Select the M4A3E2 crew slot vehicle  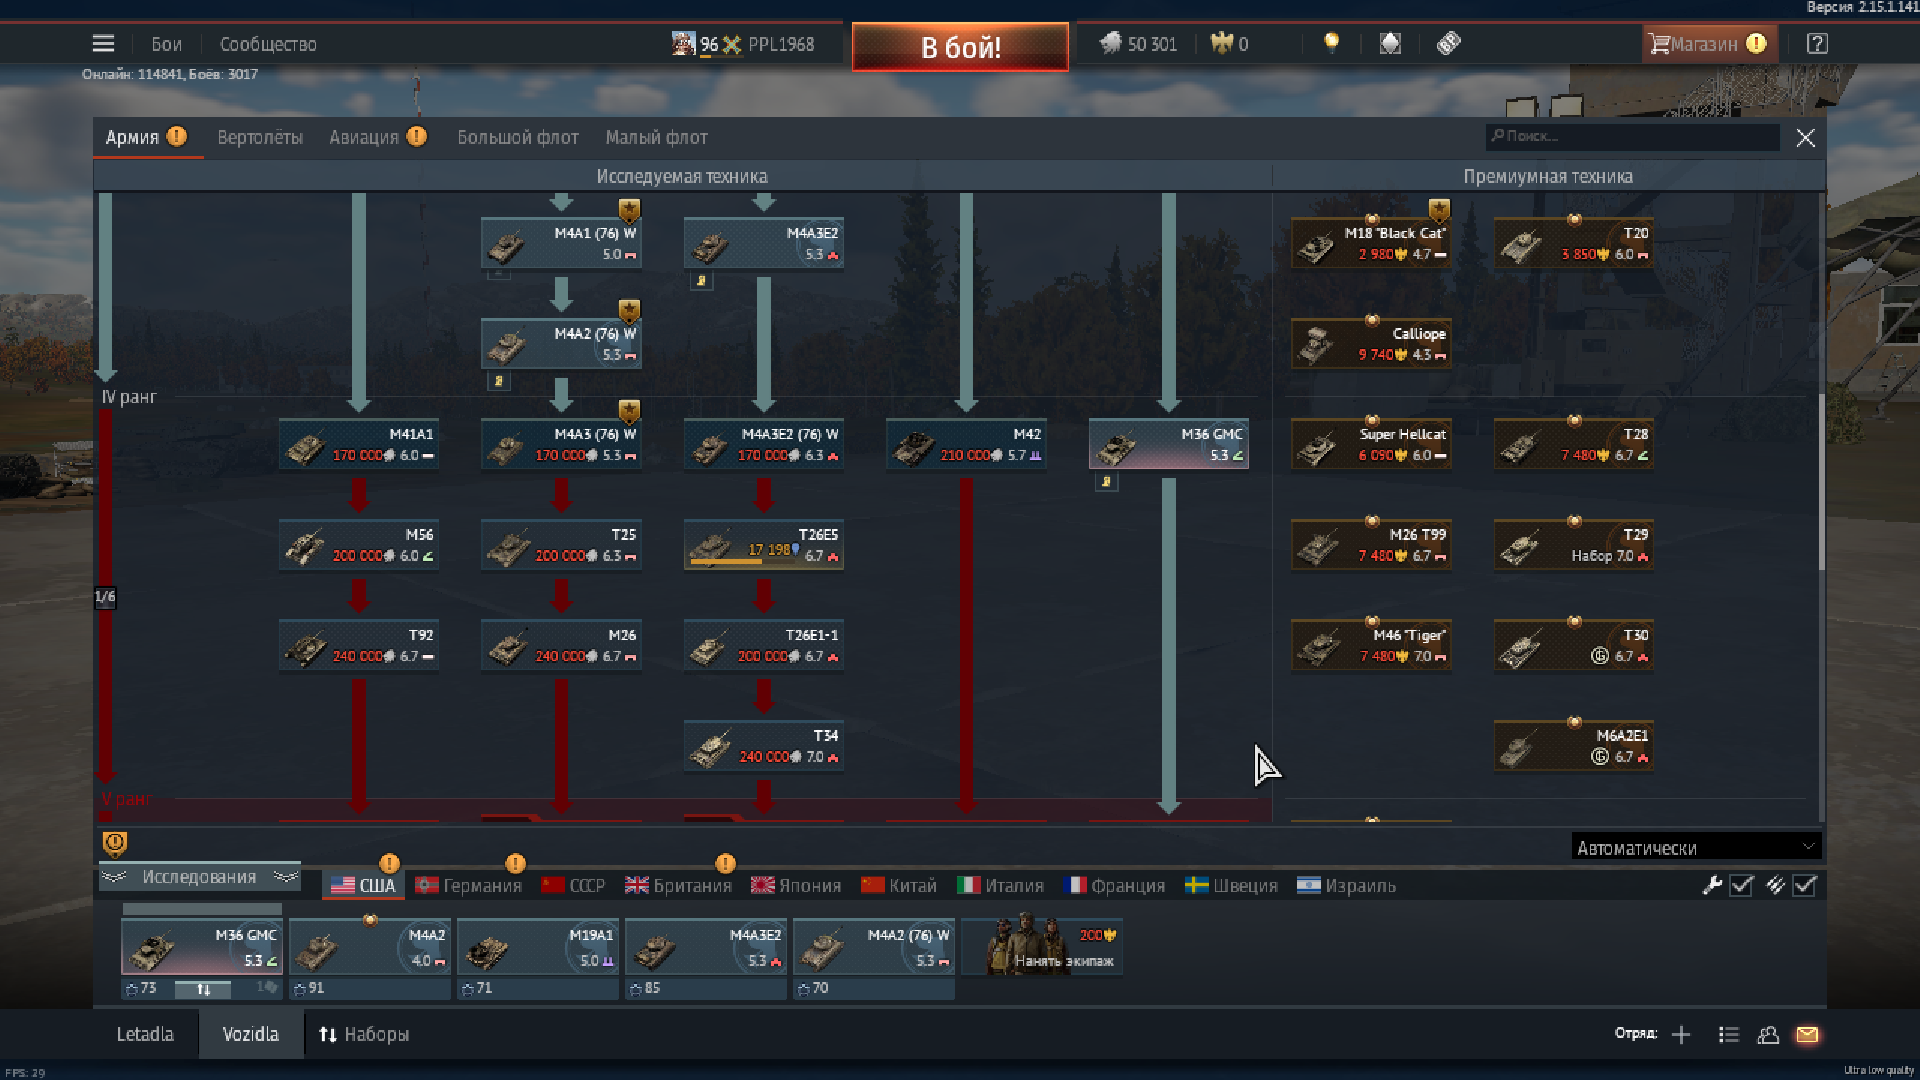click(706, 947)
